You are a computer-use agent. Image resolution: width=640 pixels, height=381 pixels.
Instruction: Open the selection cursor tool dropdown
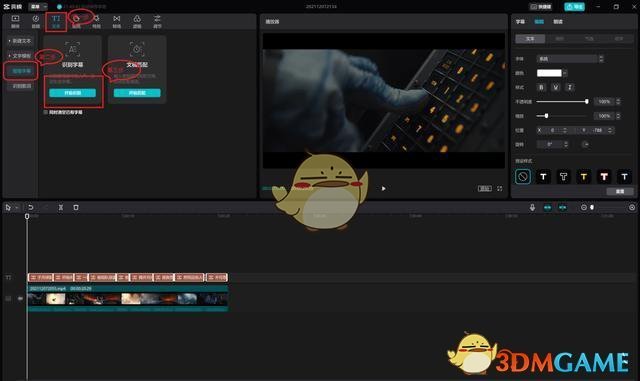tap(17, 207)
